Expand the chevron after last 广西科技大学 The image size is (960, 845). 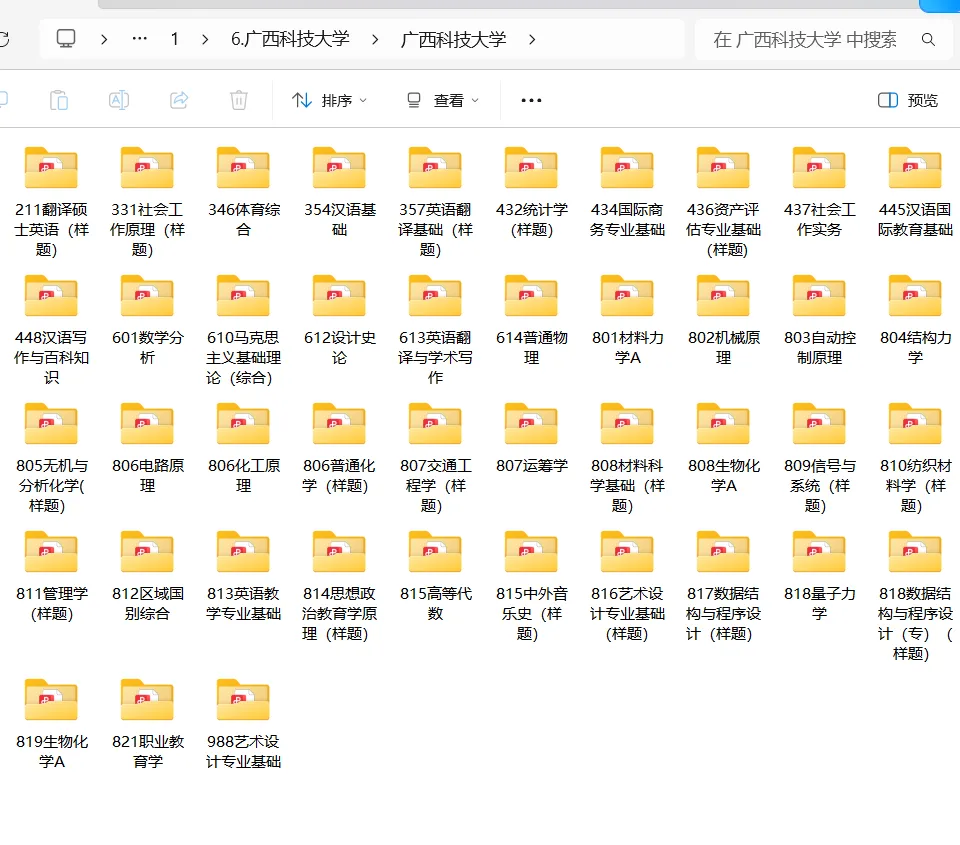pos(532,40)
